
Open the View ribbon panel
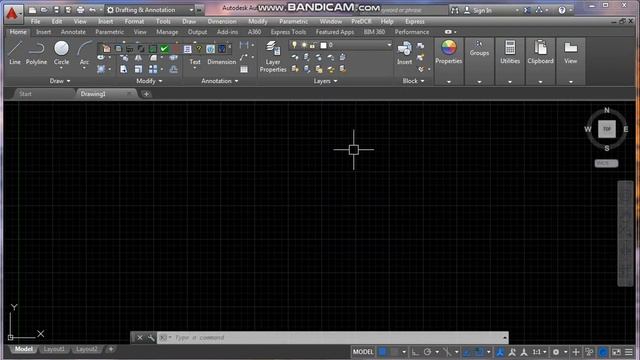coord(571,52)
